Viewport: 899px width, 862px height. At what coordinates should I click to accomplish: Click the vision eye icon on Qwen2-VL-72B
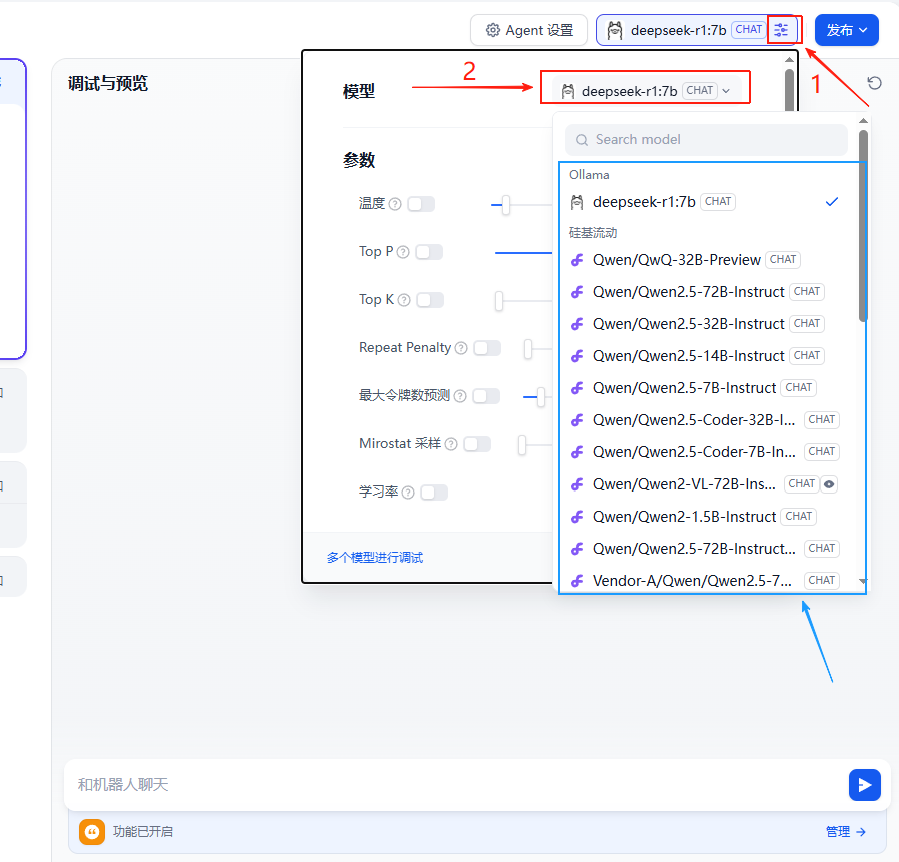(828, 484)
